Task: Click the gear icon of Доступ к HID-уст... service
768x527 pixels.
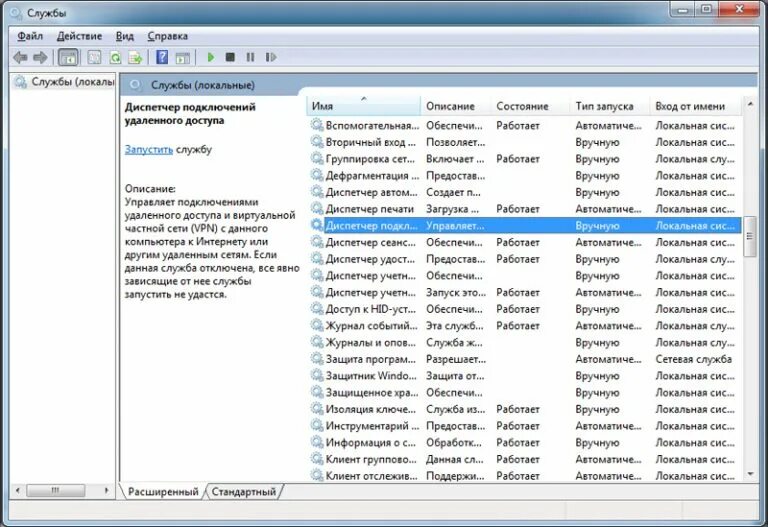Action: [x=317, y=309]
